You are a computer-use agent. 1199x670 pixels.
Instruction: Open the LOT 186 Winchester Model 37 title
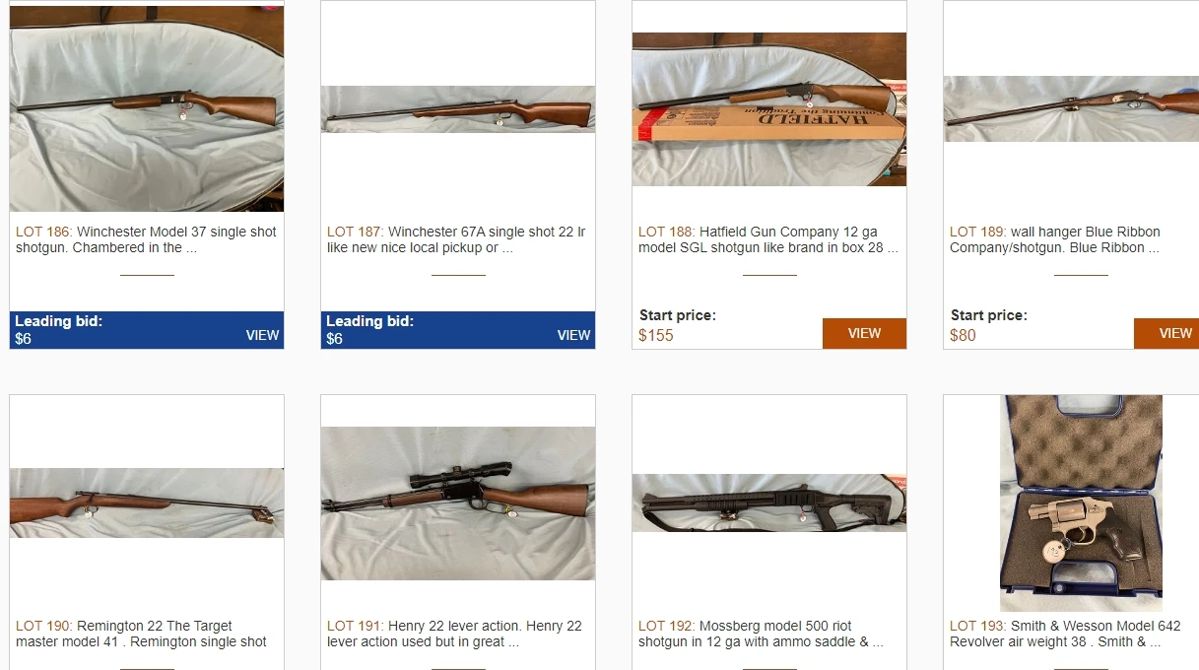click(146, 239)
